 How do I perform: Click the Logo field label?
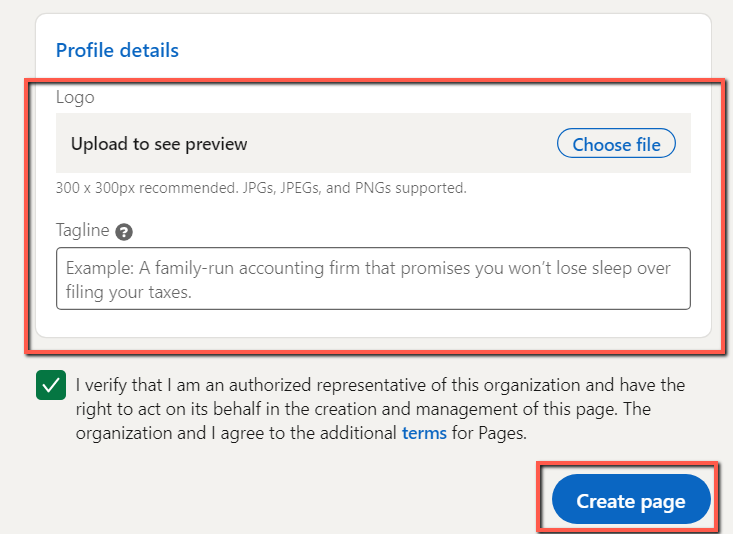coord(75,97)
